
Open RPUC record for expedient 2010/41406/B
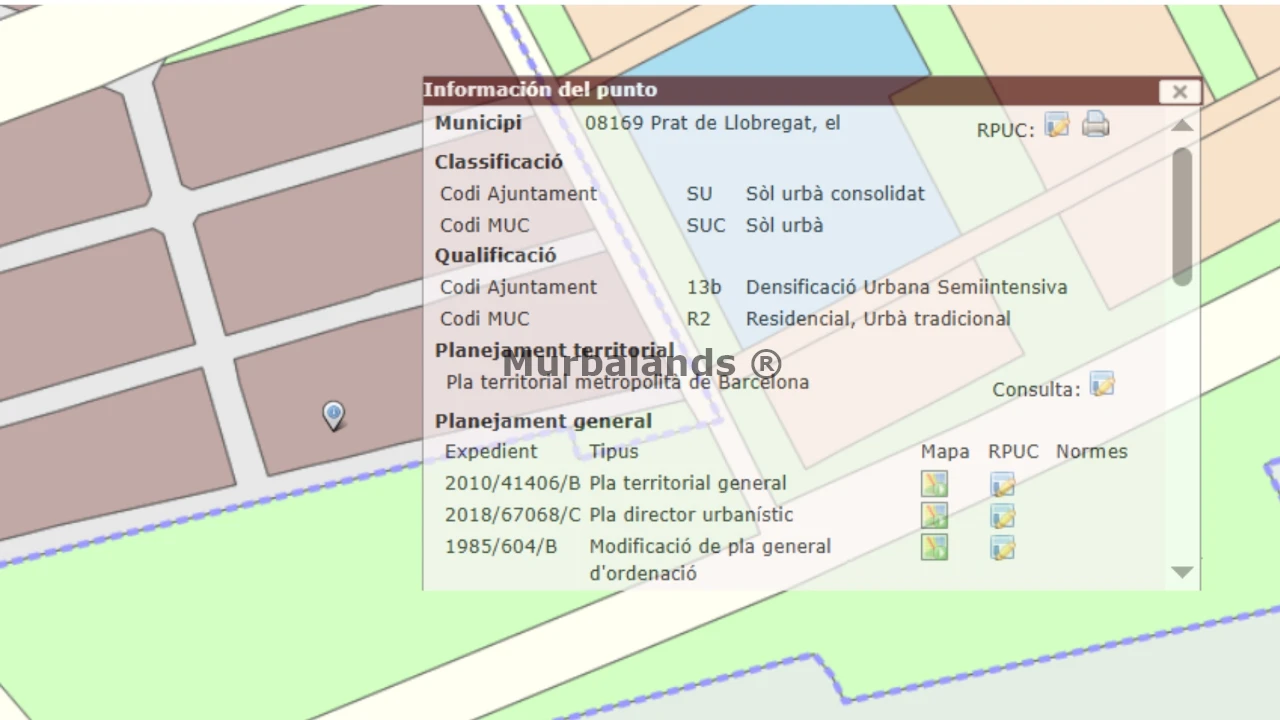[1002, 484]
